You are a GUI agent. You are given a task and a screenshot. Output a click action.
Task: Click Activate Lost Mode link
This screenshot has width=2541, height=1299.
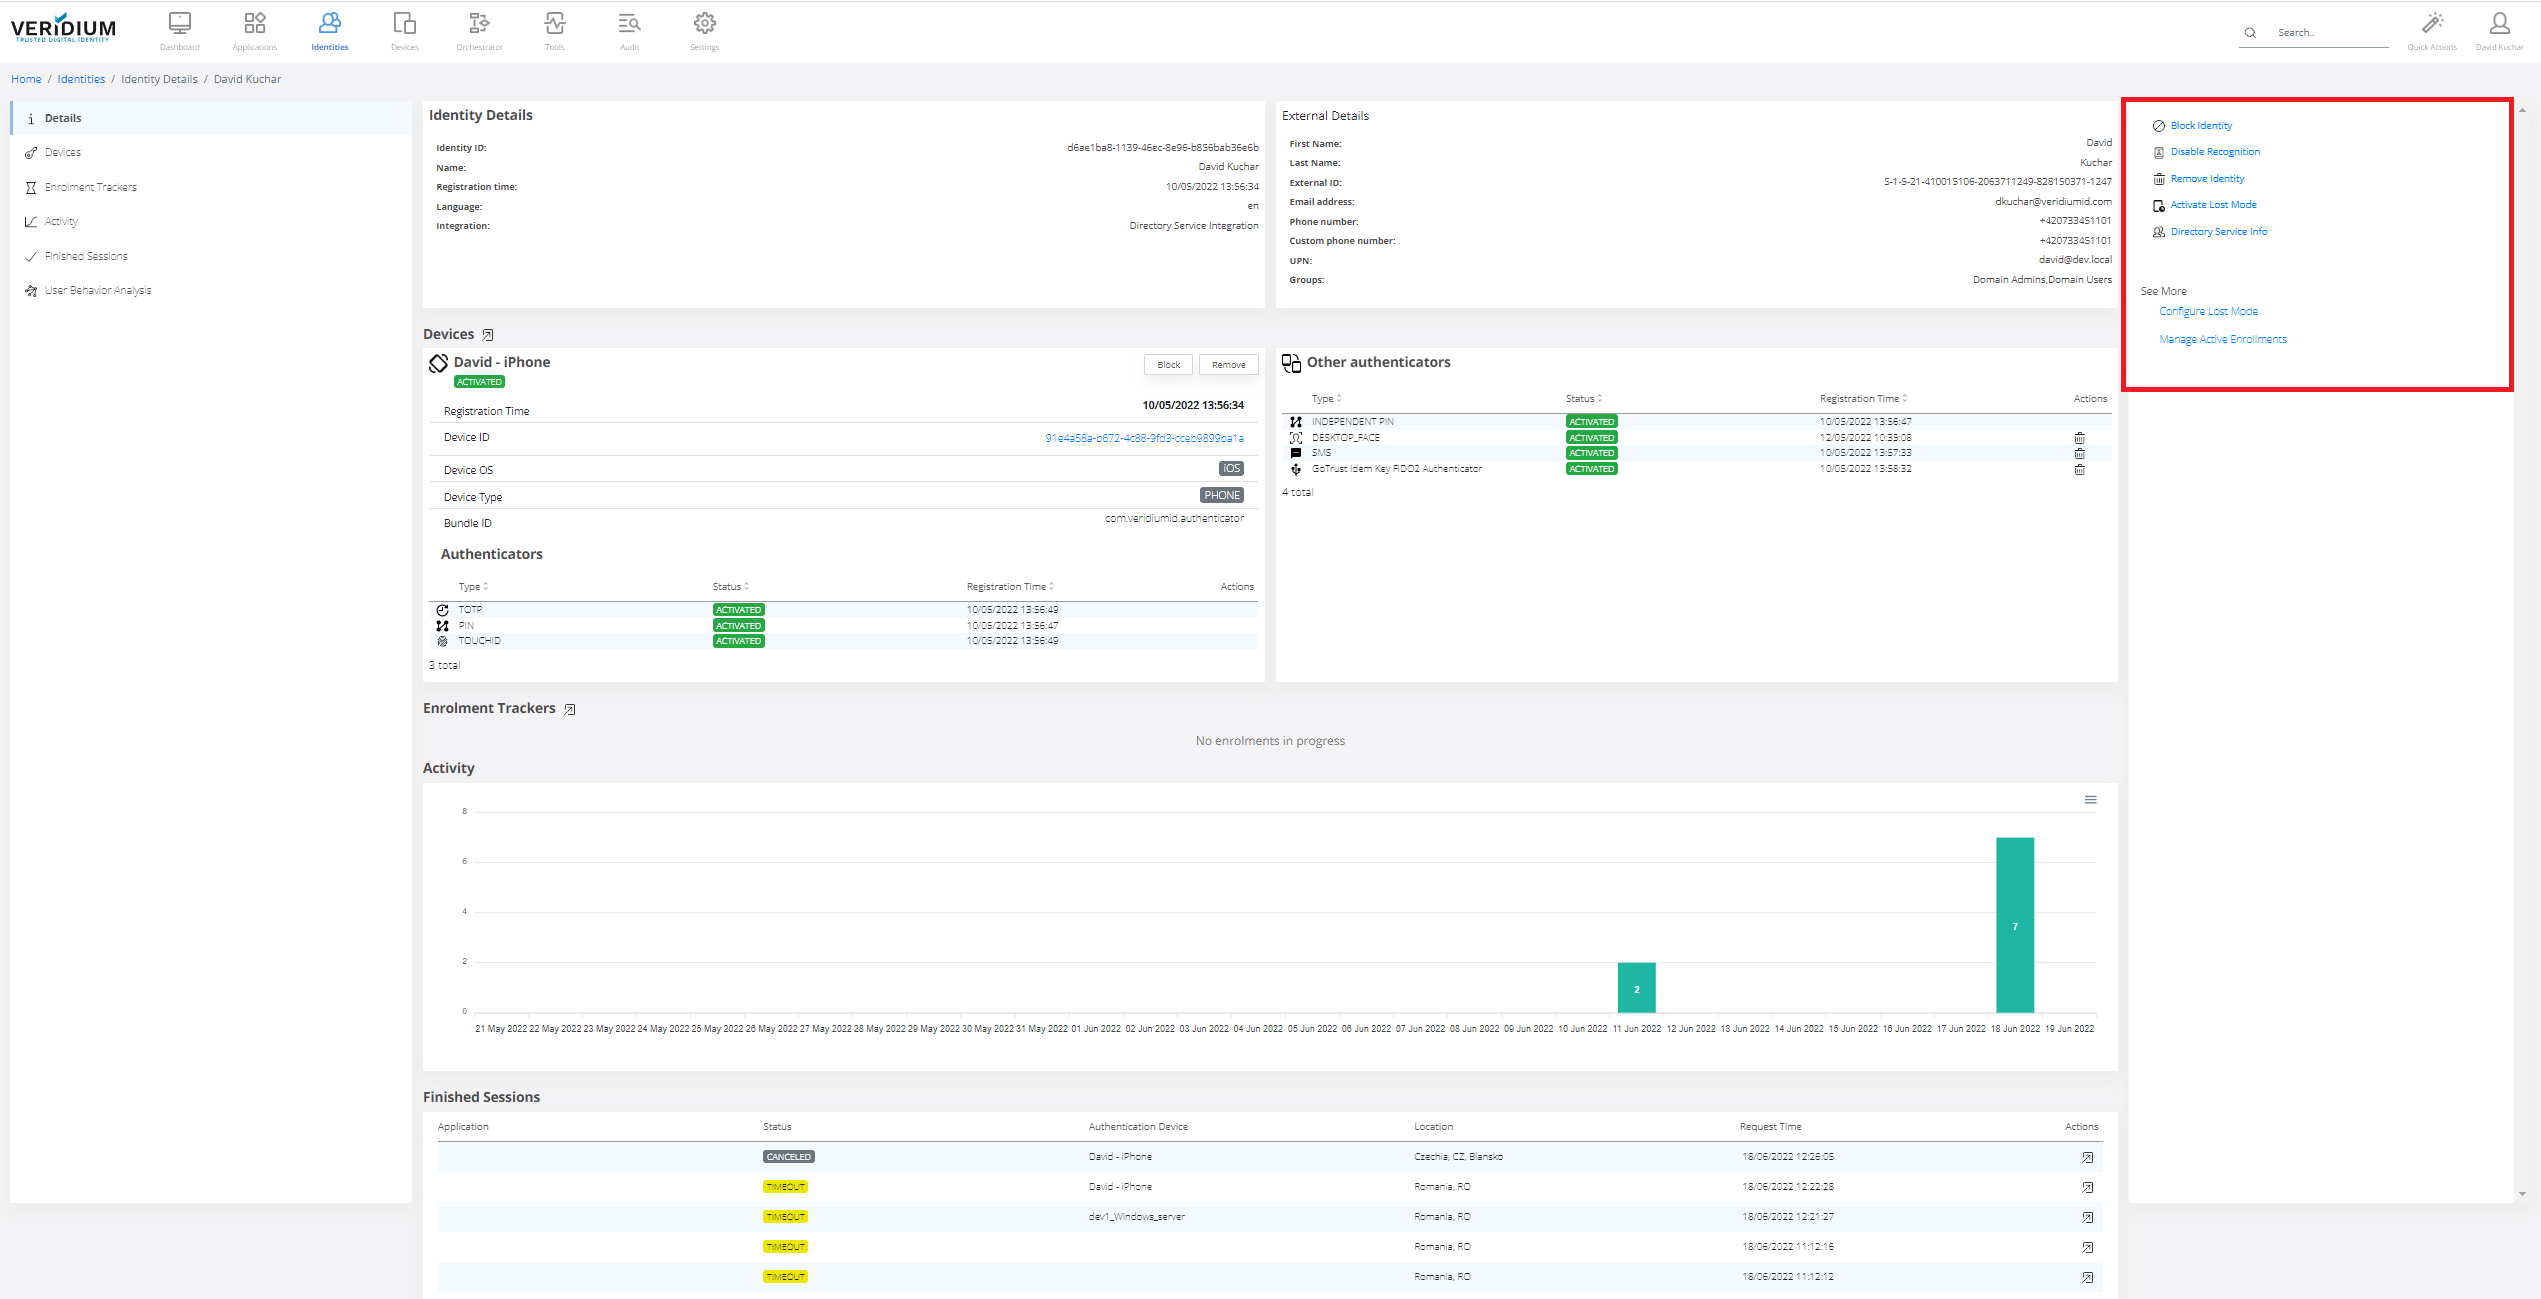pyautogui.click(x=2213, y=205)
